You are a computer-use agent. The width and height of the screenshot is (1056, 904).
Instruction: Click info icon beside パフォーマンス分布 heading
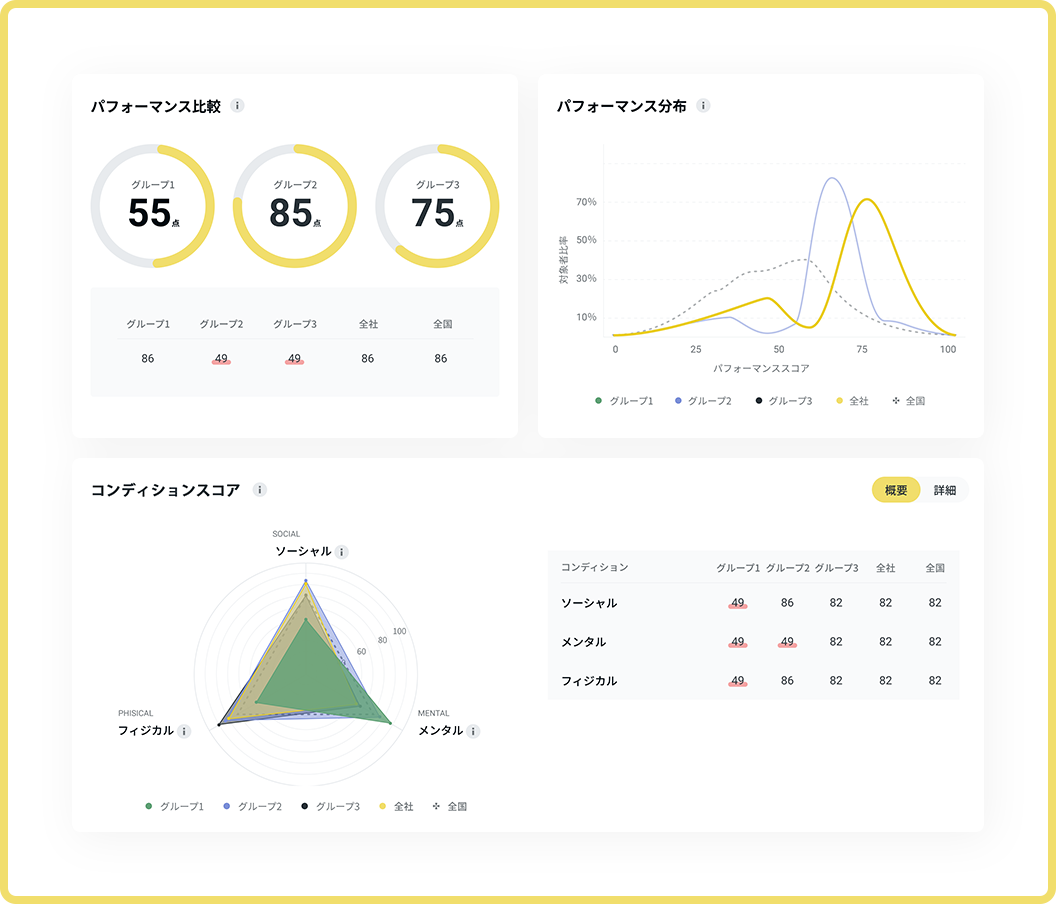pos(703,106)
